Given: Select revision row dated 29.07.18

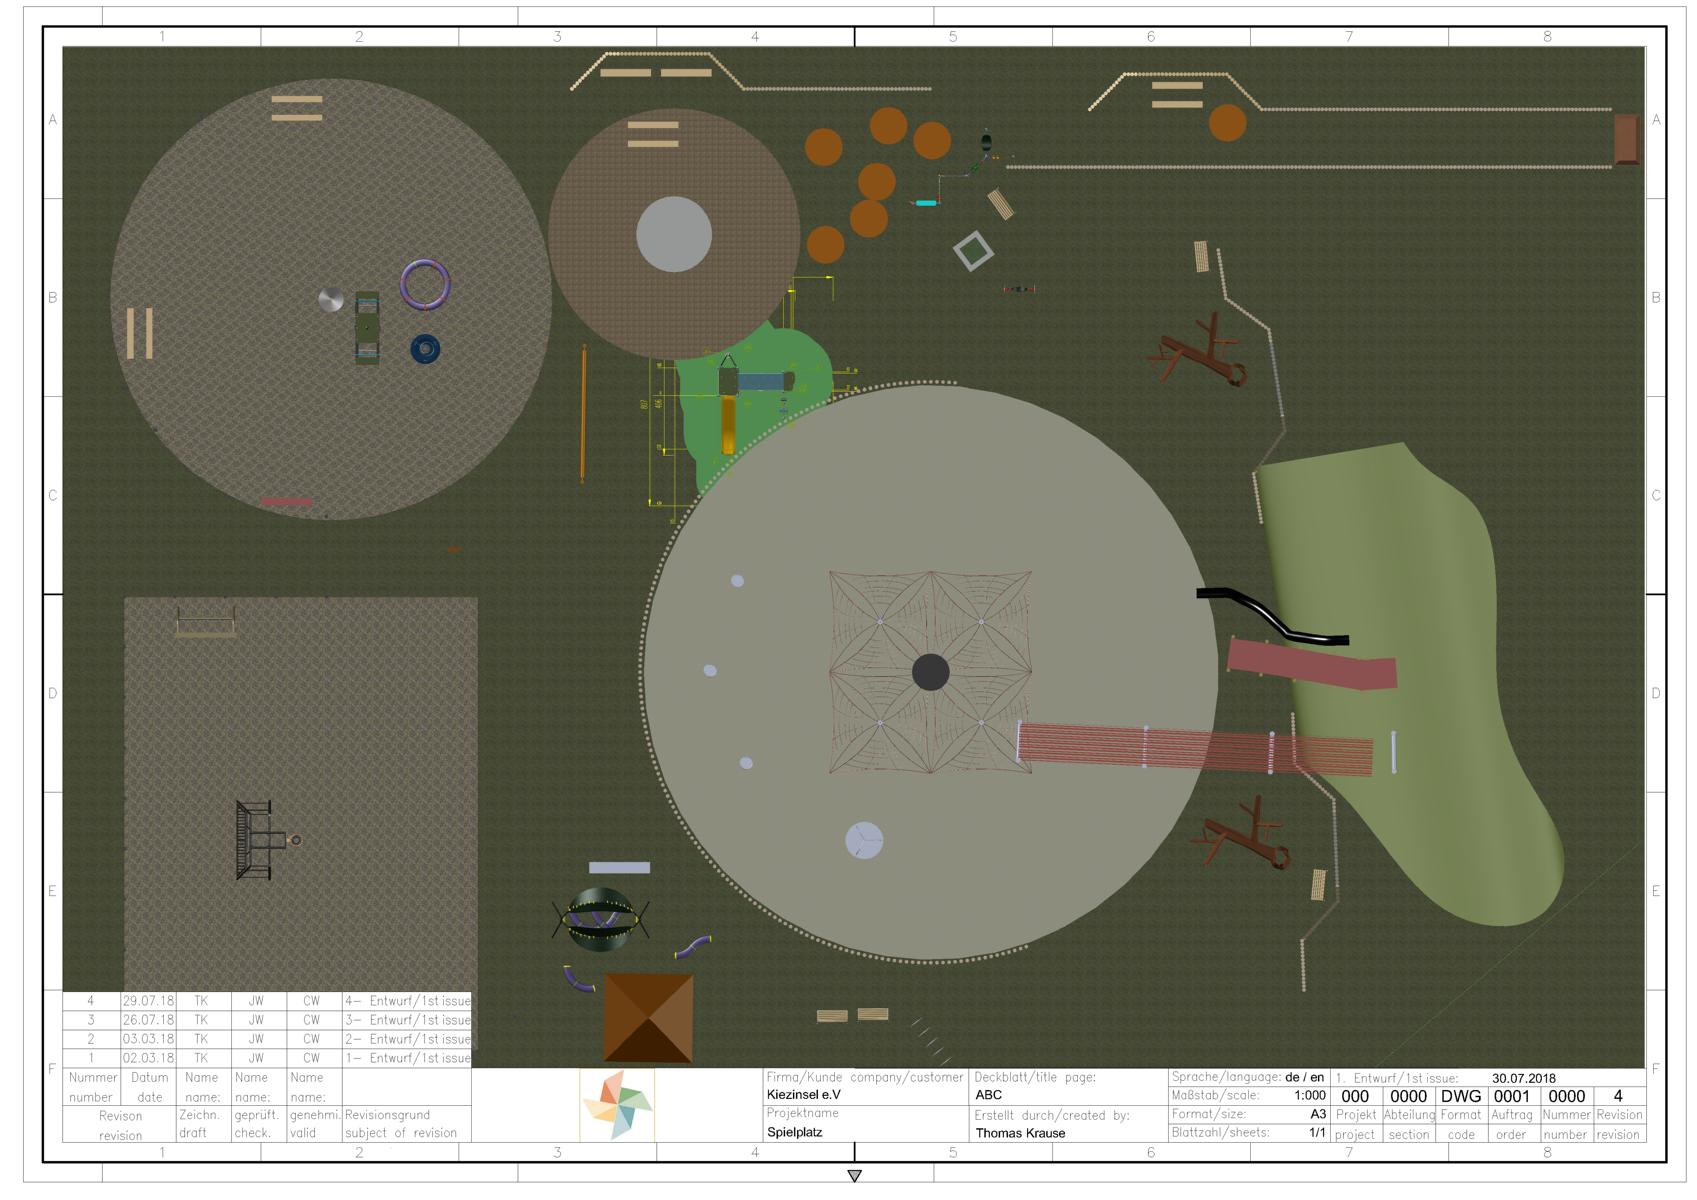Looking at the screenshot, I should [x=267, y=1001].
